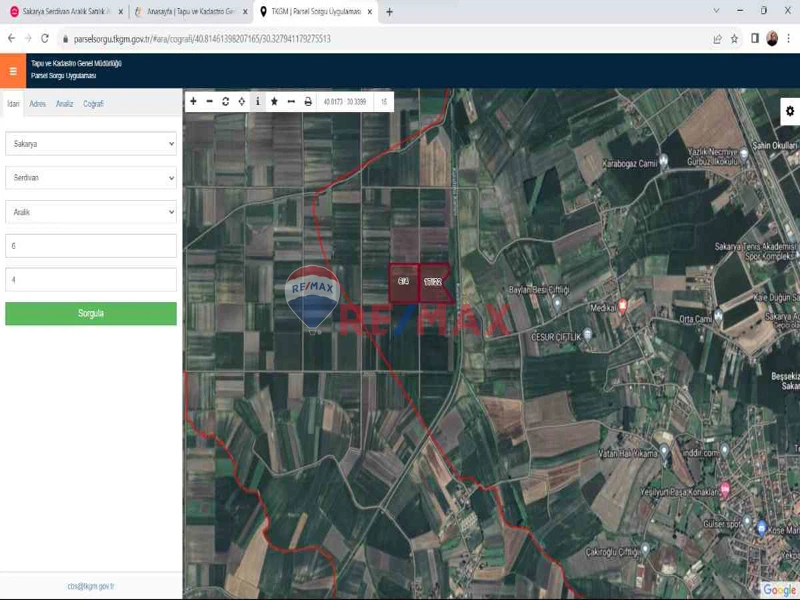The image size is (800, 600).
Task: Switch to the Analiz tab
Action: (64, 104)
